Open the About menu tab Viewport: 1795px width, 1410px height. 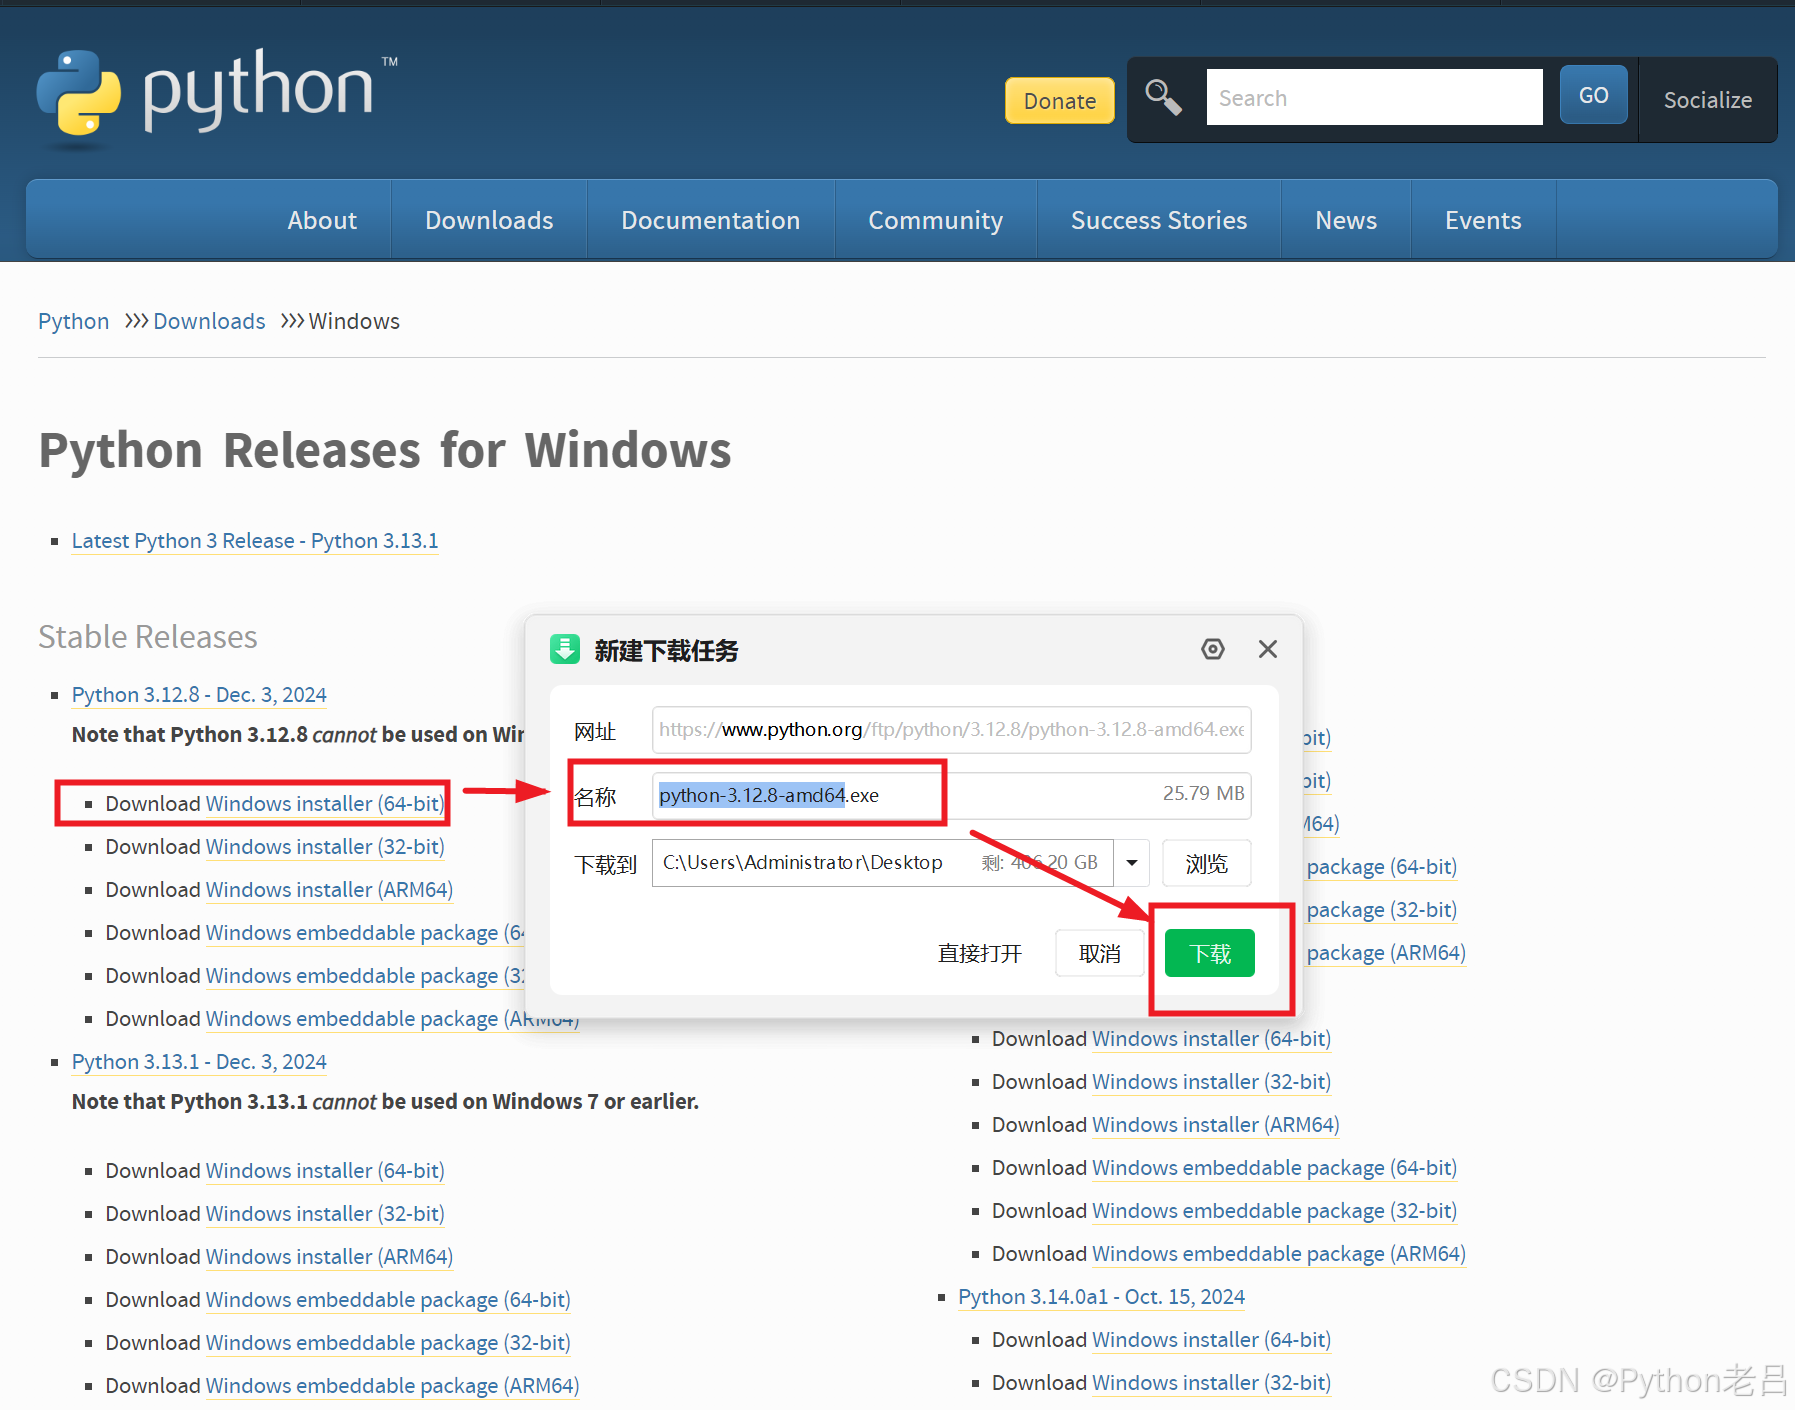322,220
